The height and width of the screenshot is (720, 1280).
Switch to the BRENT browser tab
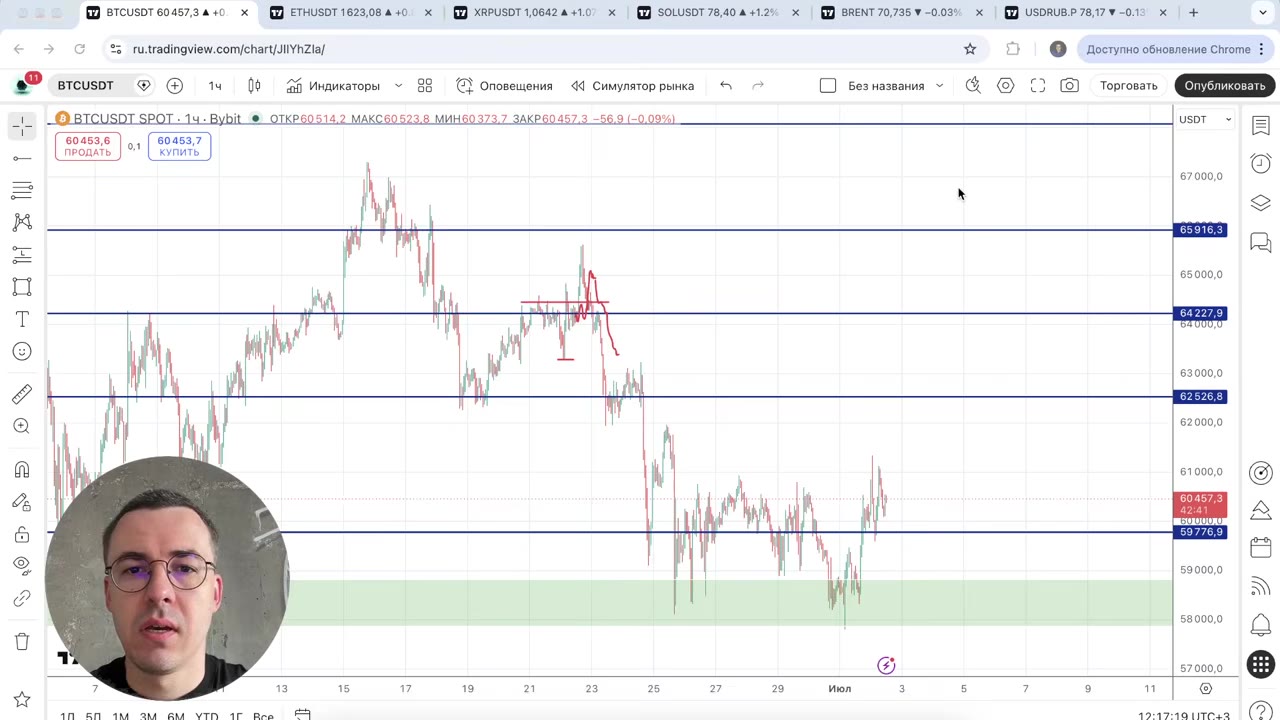(900, 13)
